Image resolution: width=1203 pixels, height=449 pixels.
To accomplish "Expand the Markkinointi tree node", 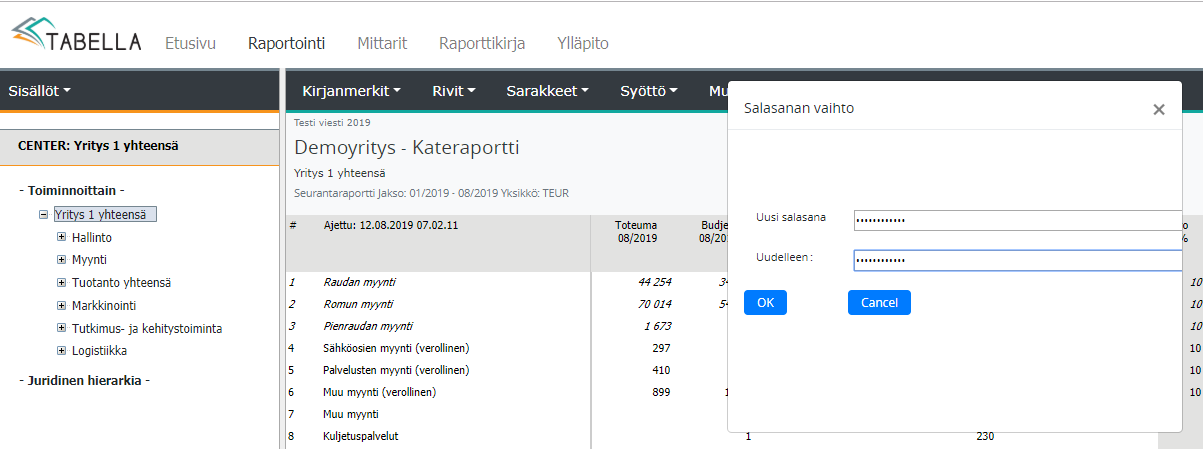I will point(61,306).
